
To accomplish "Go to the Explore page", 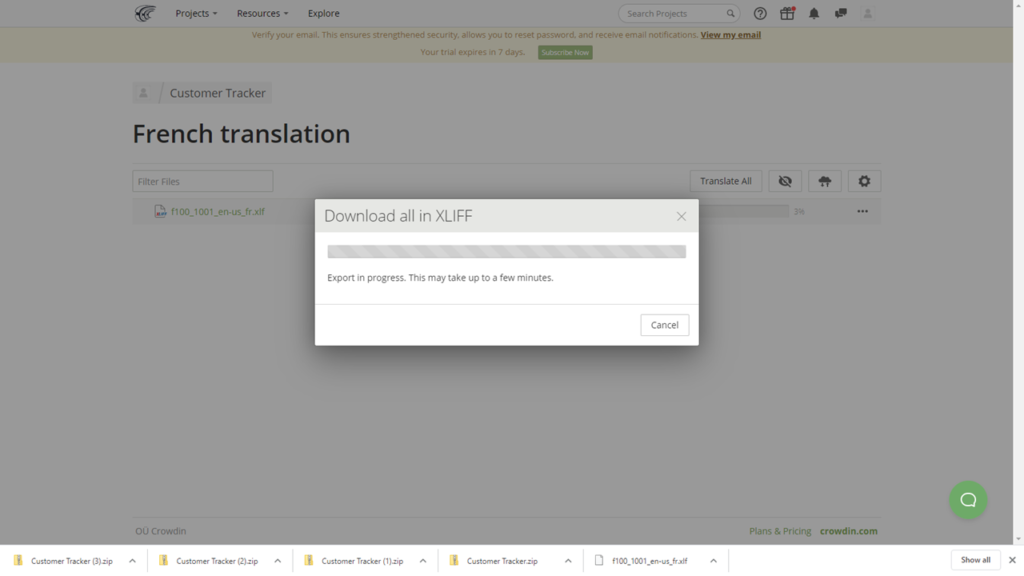I will point(323,13).
